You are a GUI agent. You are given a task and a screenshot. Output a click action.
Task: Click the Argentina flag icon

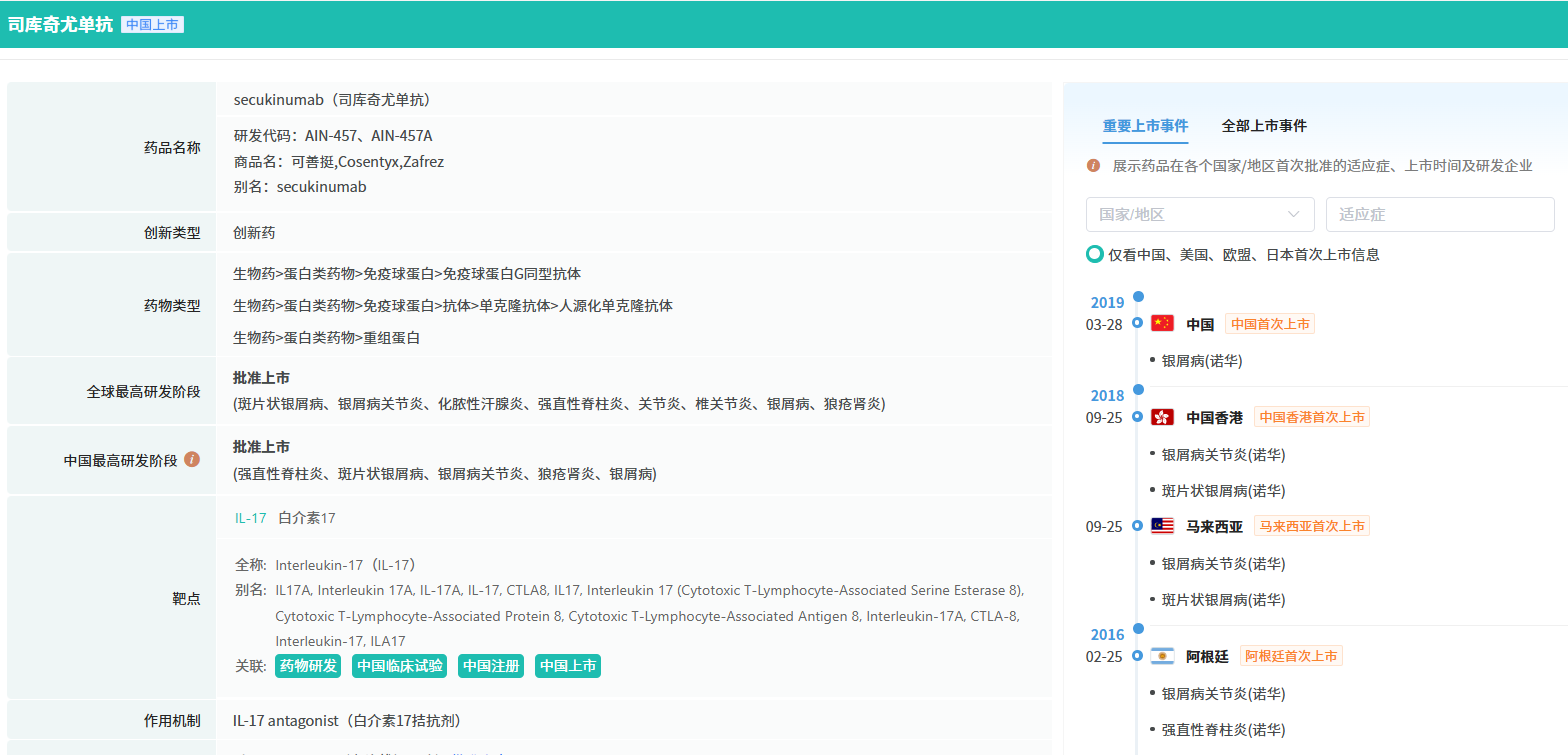pyautogui.click(x=1162, y=656)
